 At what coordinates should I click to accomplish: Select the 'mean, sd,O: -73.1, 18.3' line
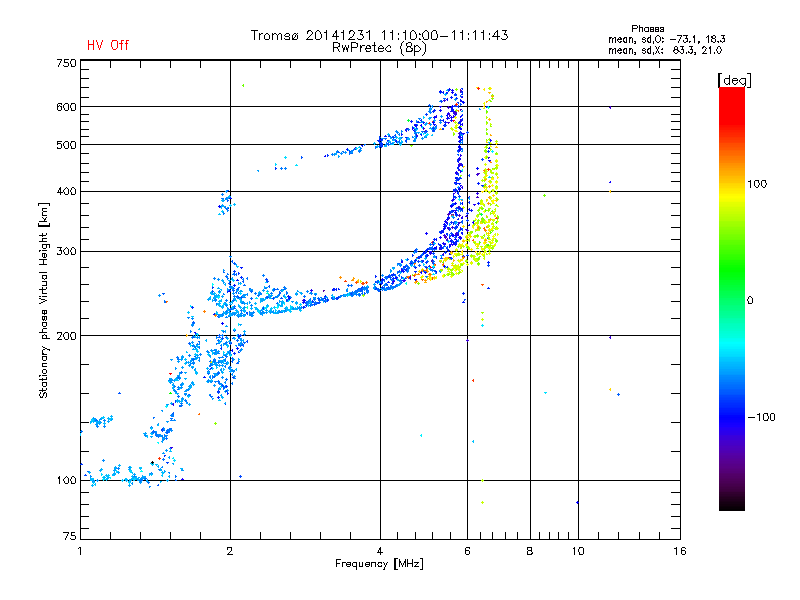point(667,39)
